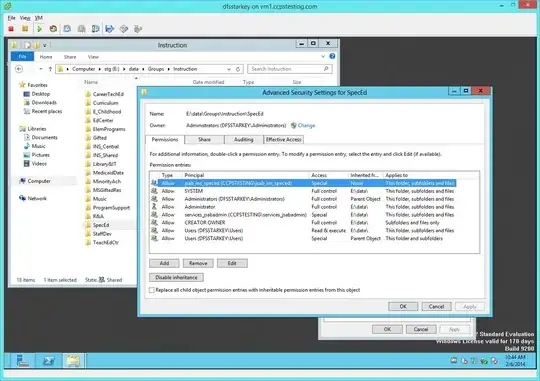
Task: Click the Reset VM toolbar icon
Action: 53,29
